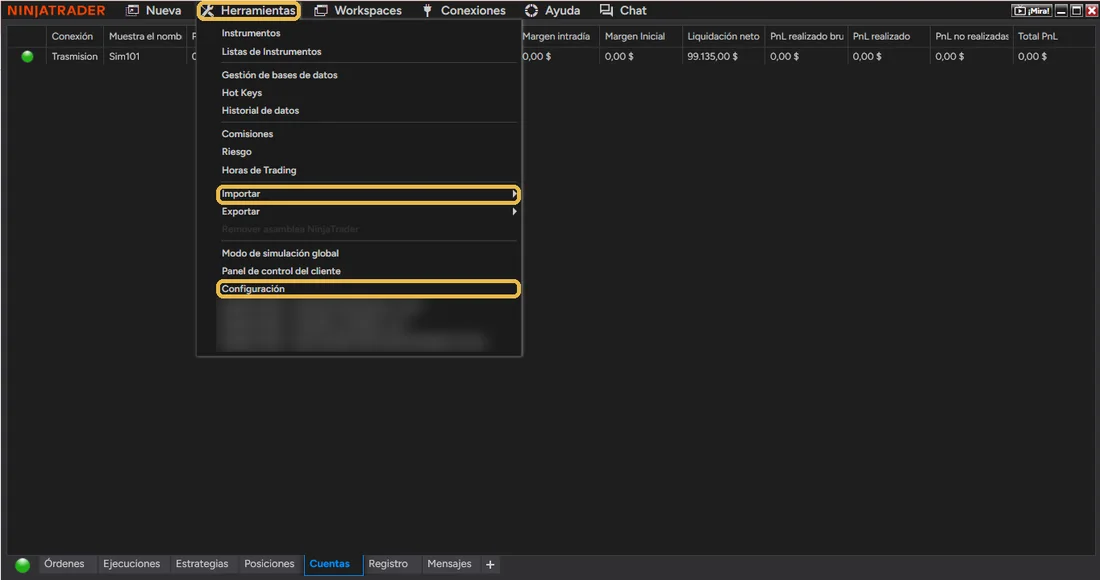Switch to the Mensajes tab
This screenshot has width=1100, height=580.
(x=449, y=564)
